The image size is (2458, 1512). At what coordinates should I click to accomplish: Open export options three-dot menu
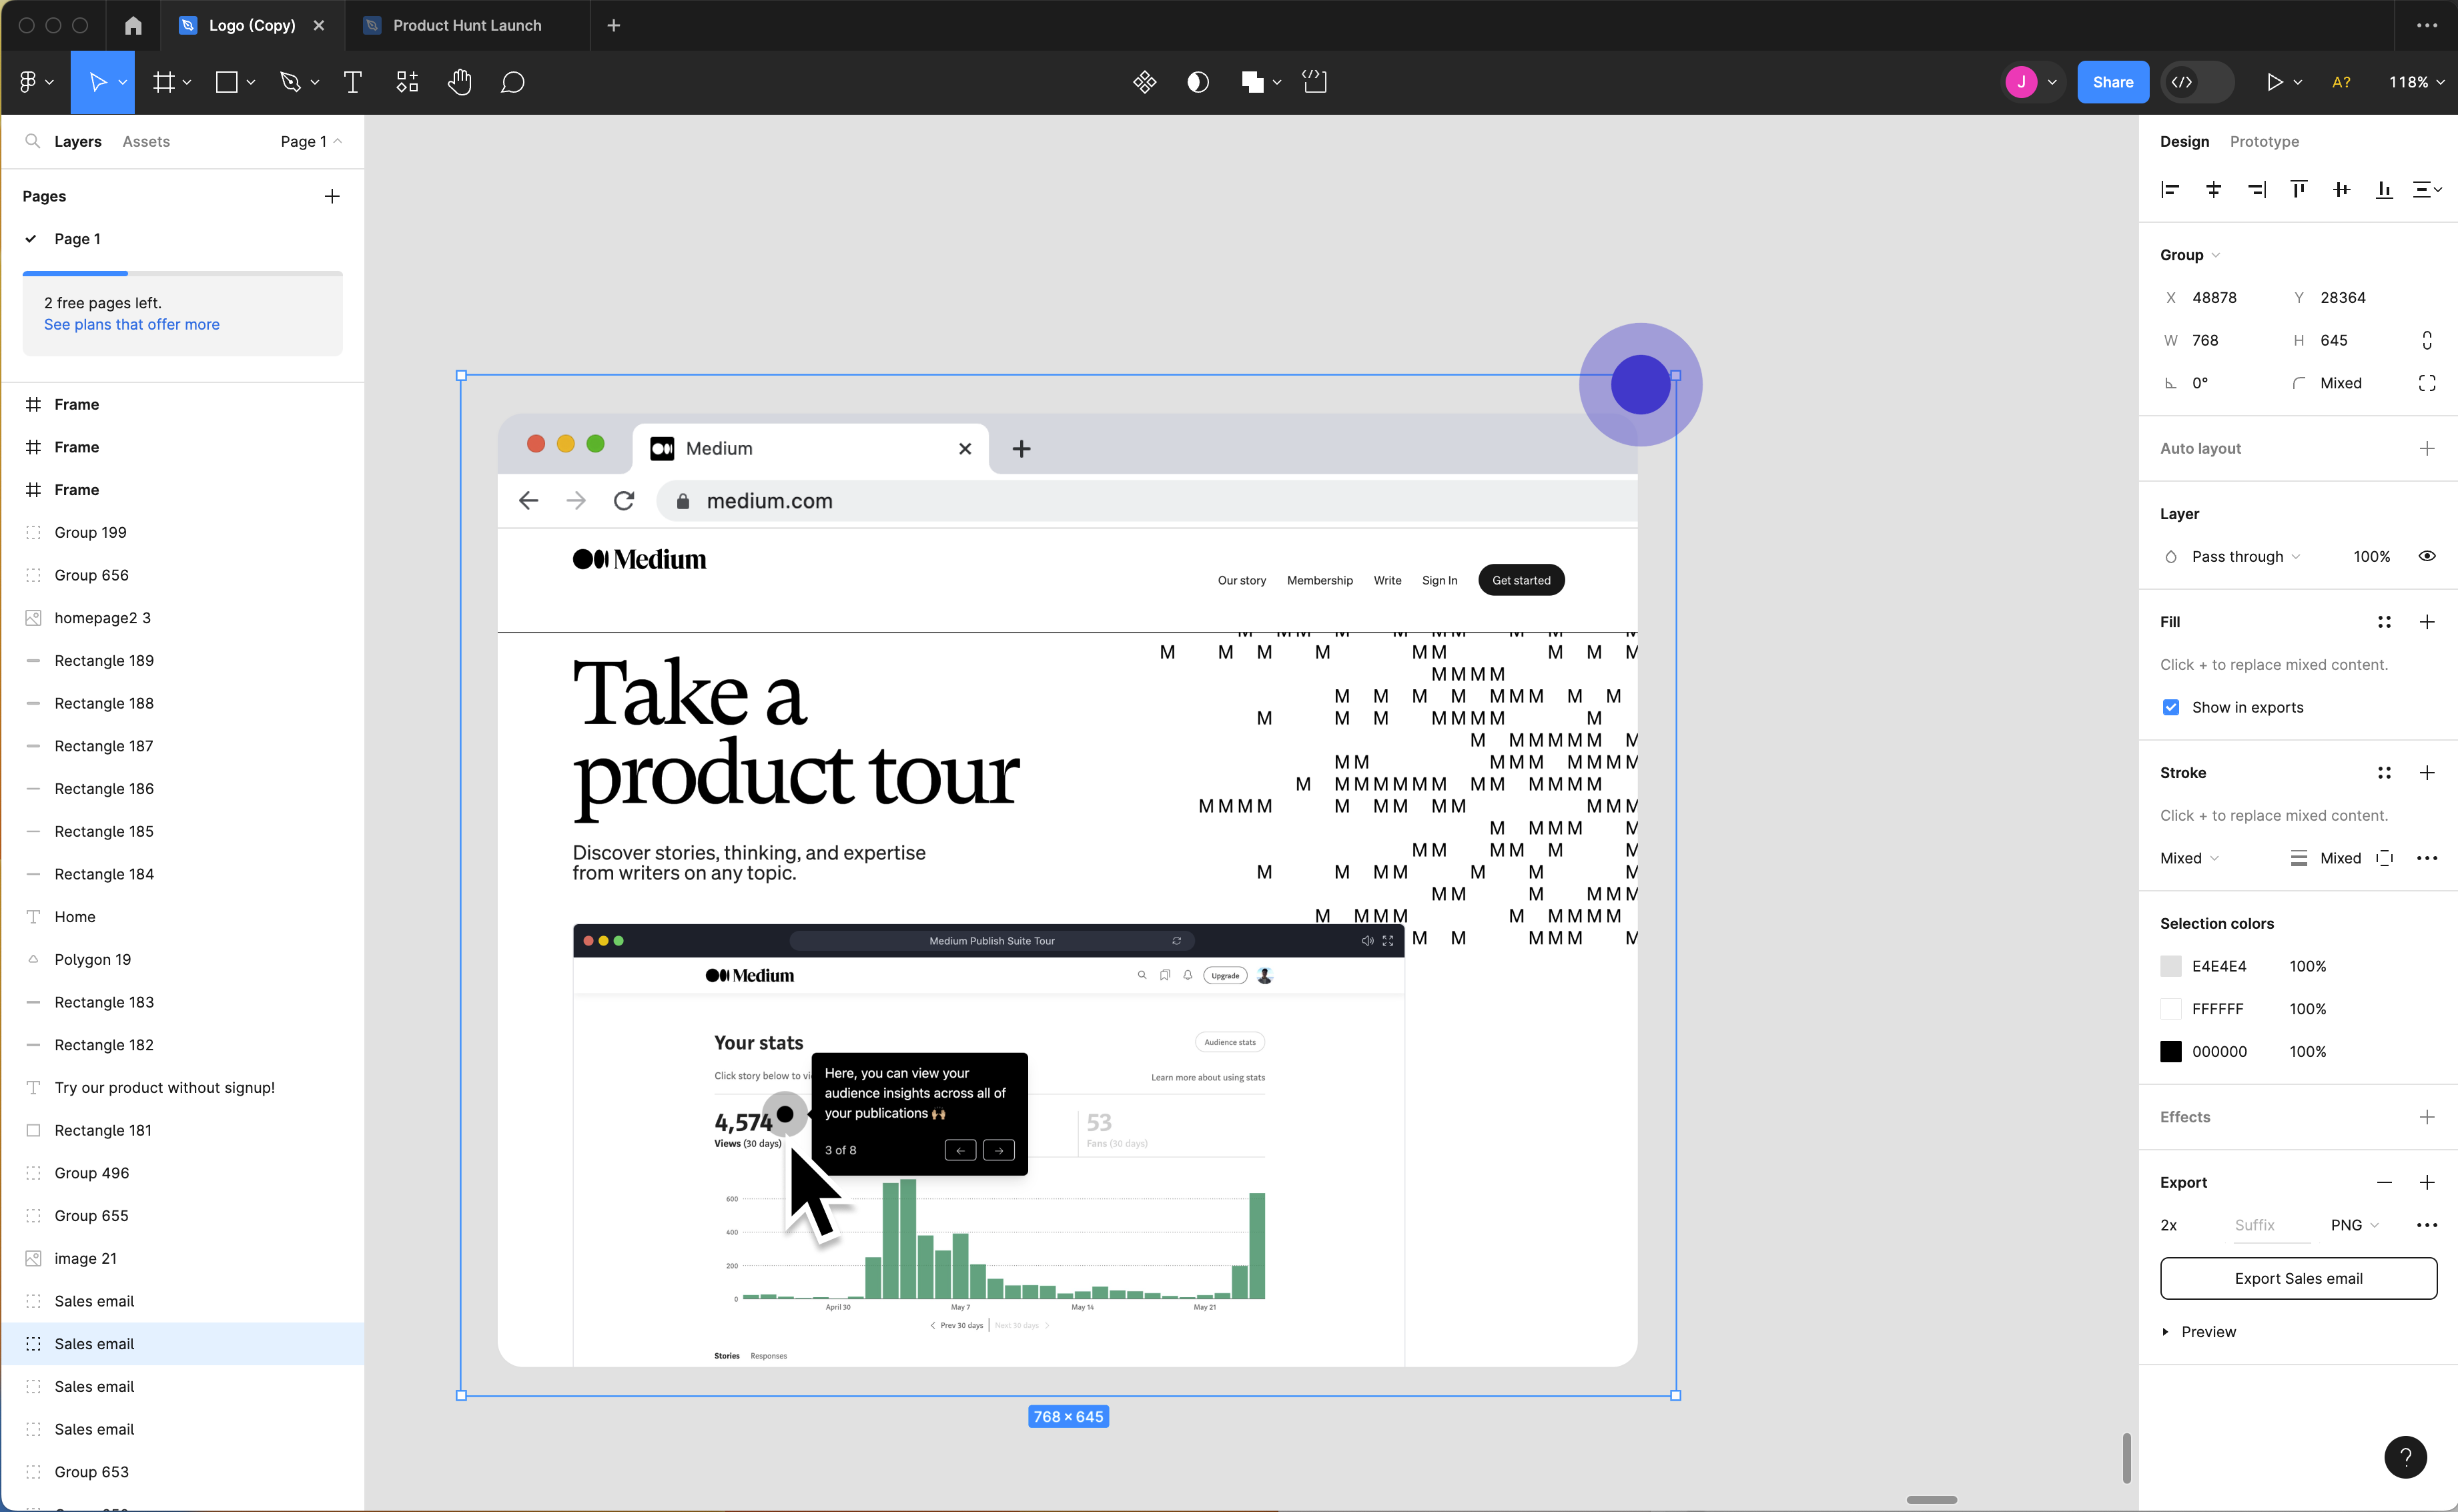[2427, 1225]
